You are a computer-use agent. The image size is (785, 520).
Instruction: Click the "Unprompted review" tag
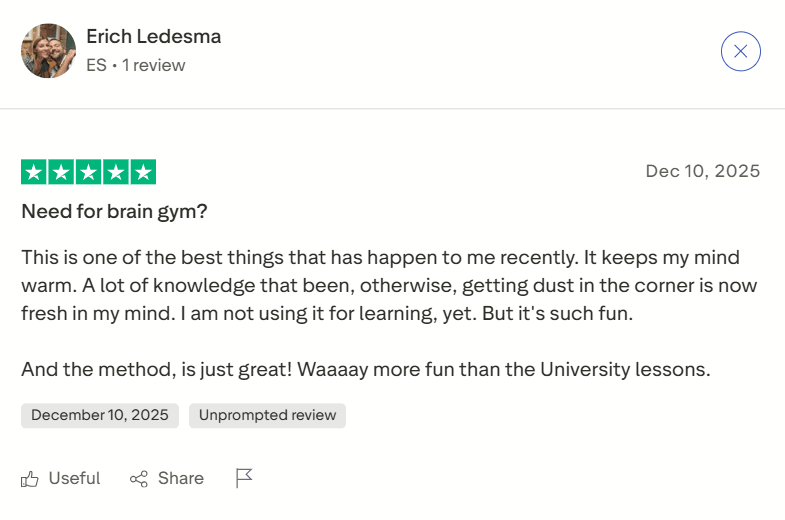267,416
